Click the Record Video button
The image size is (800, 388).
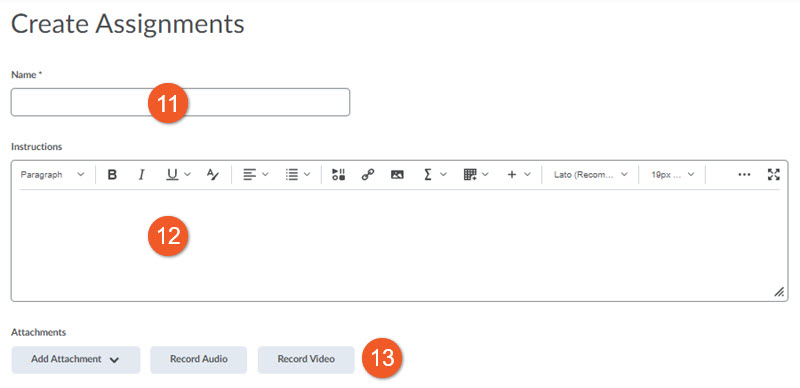pyautogui.click(x=306, y=359)
